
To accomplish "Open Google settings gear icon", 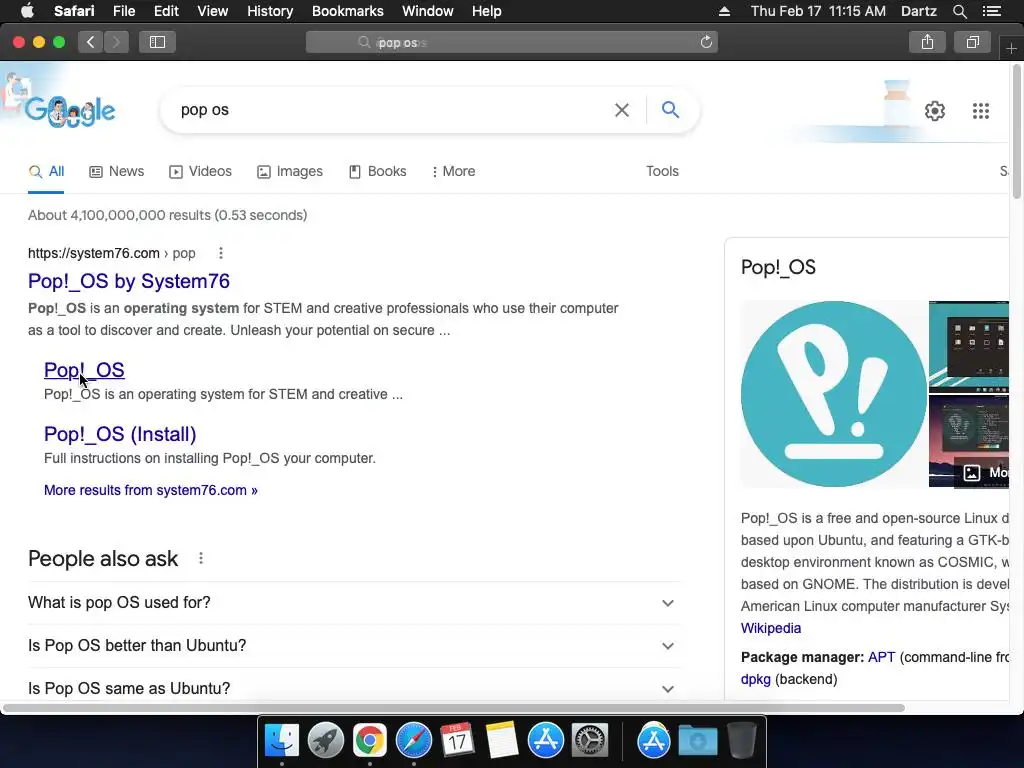I will click(935, 111).
